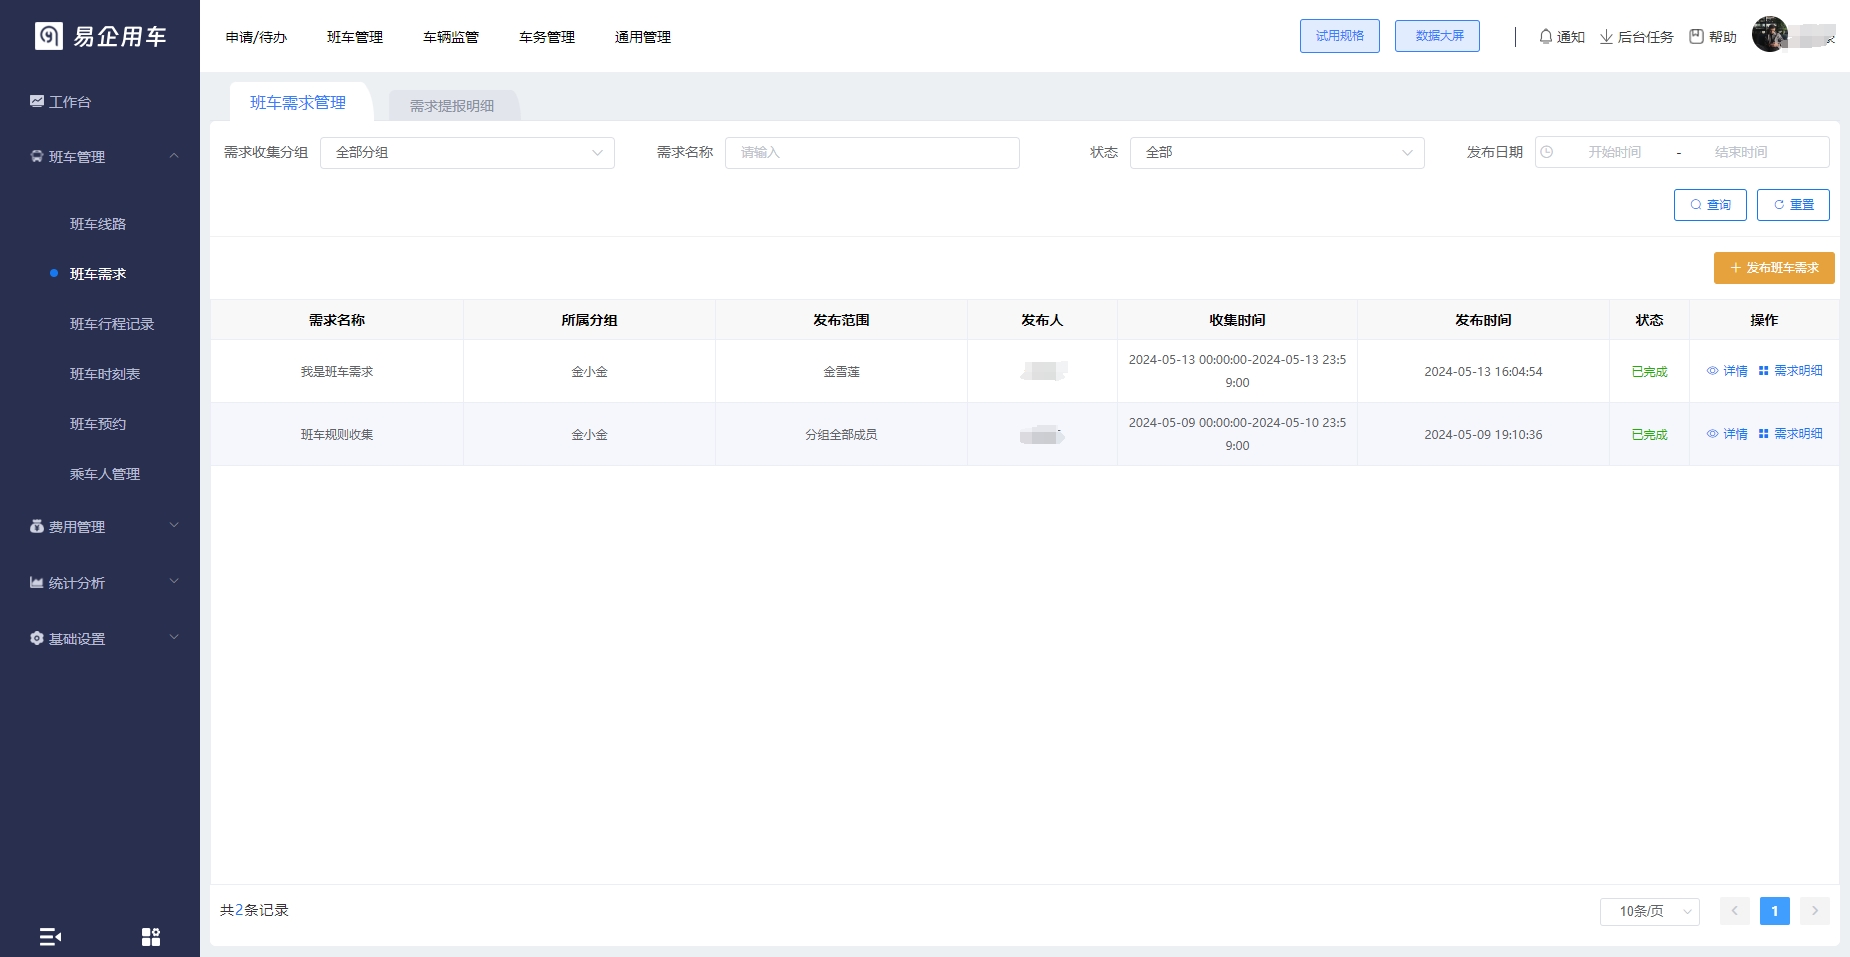The width and height of the screenshot is (1850, 957).
Task: Click the 开始时间 date field
Action: tap(1614, 152)
